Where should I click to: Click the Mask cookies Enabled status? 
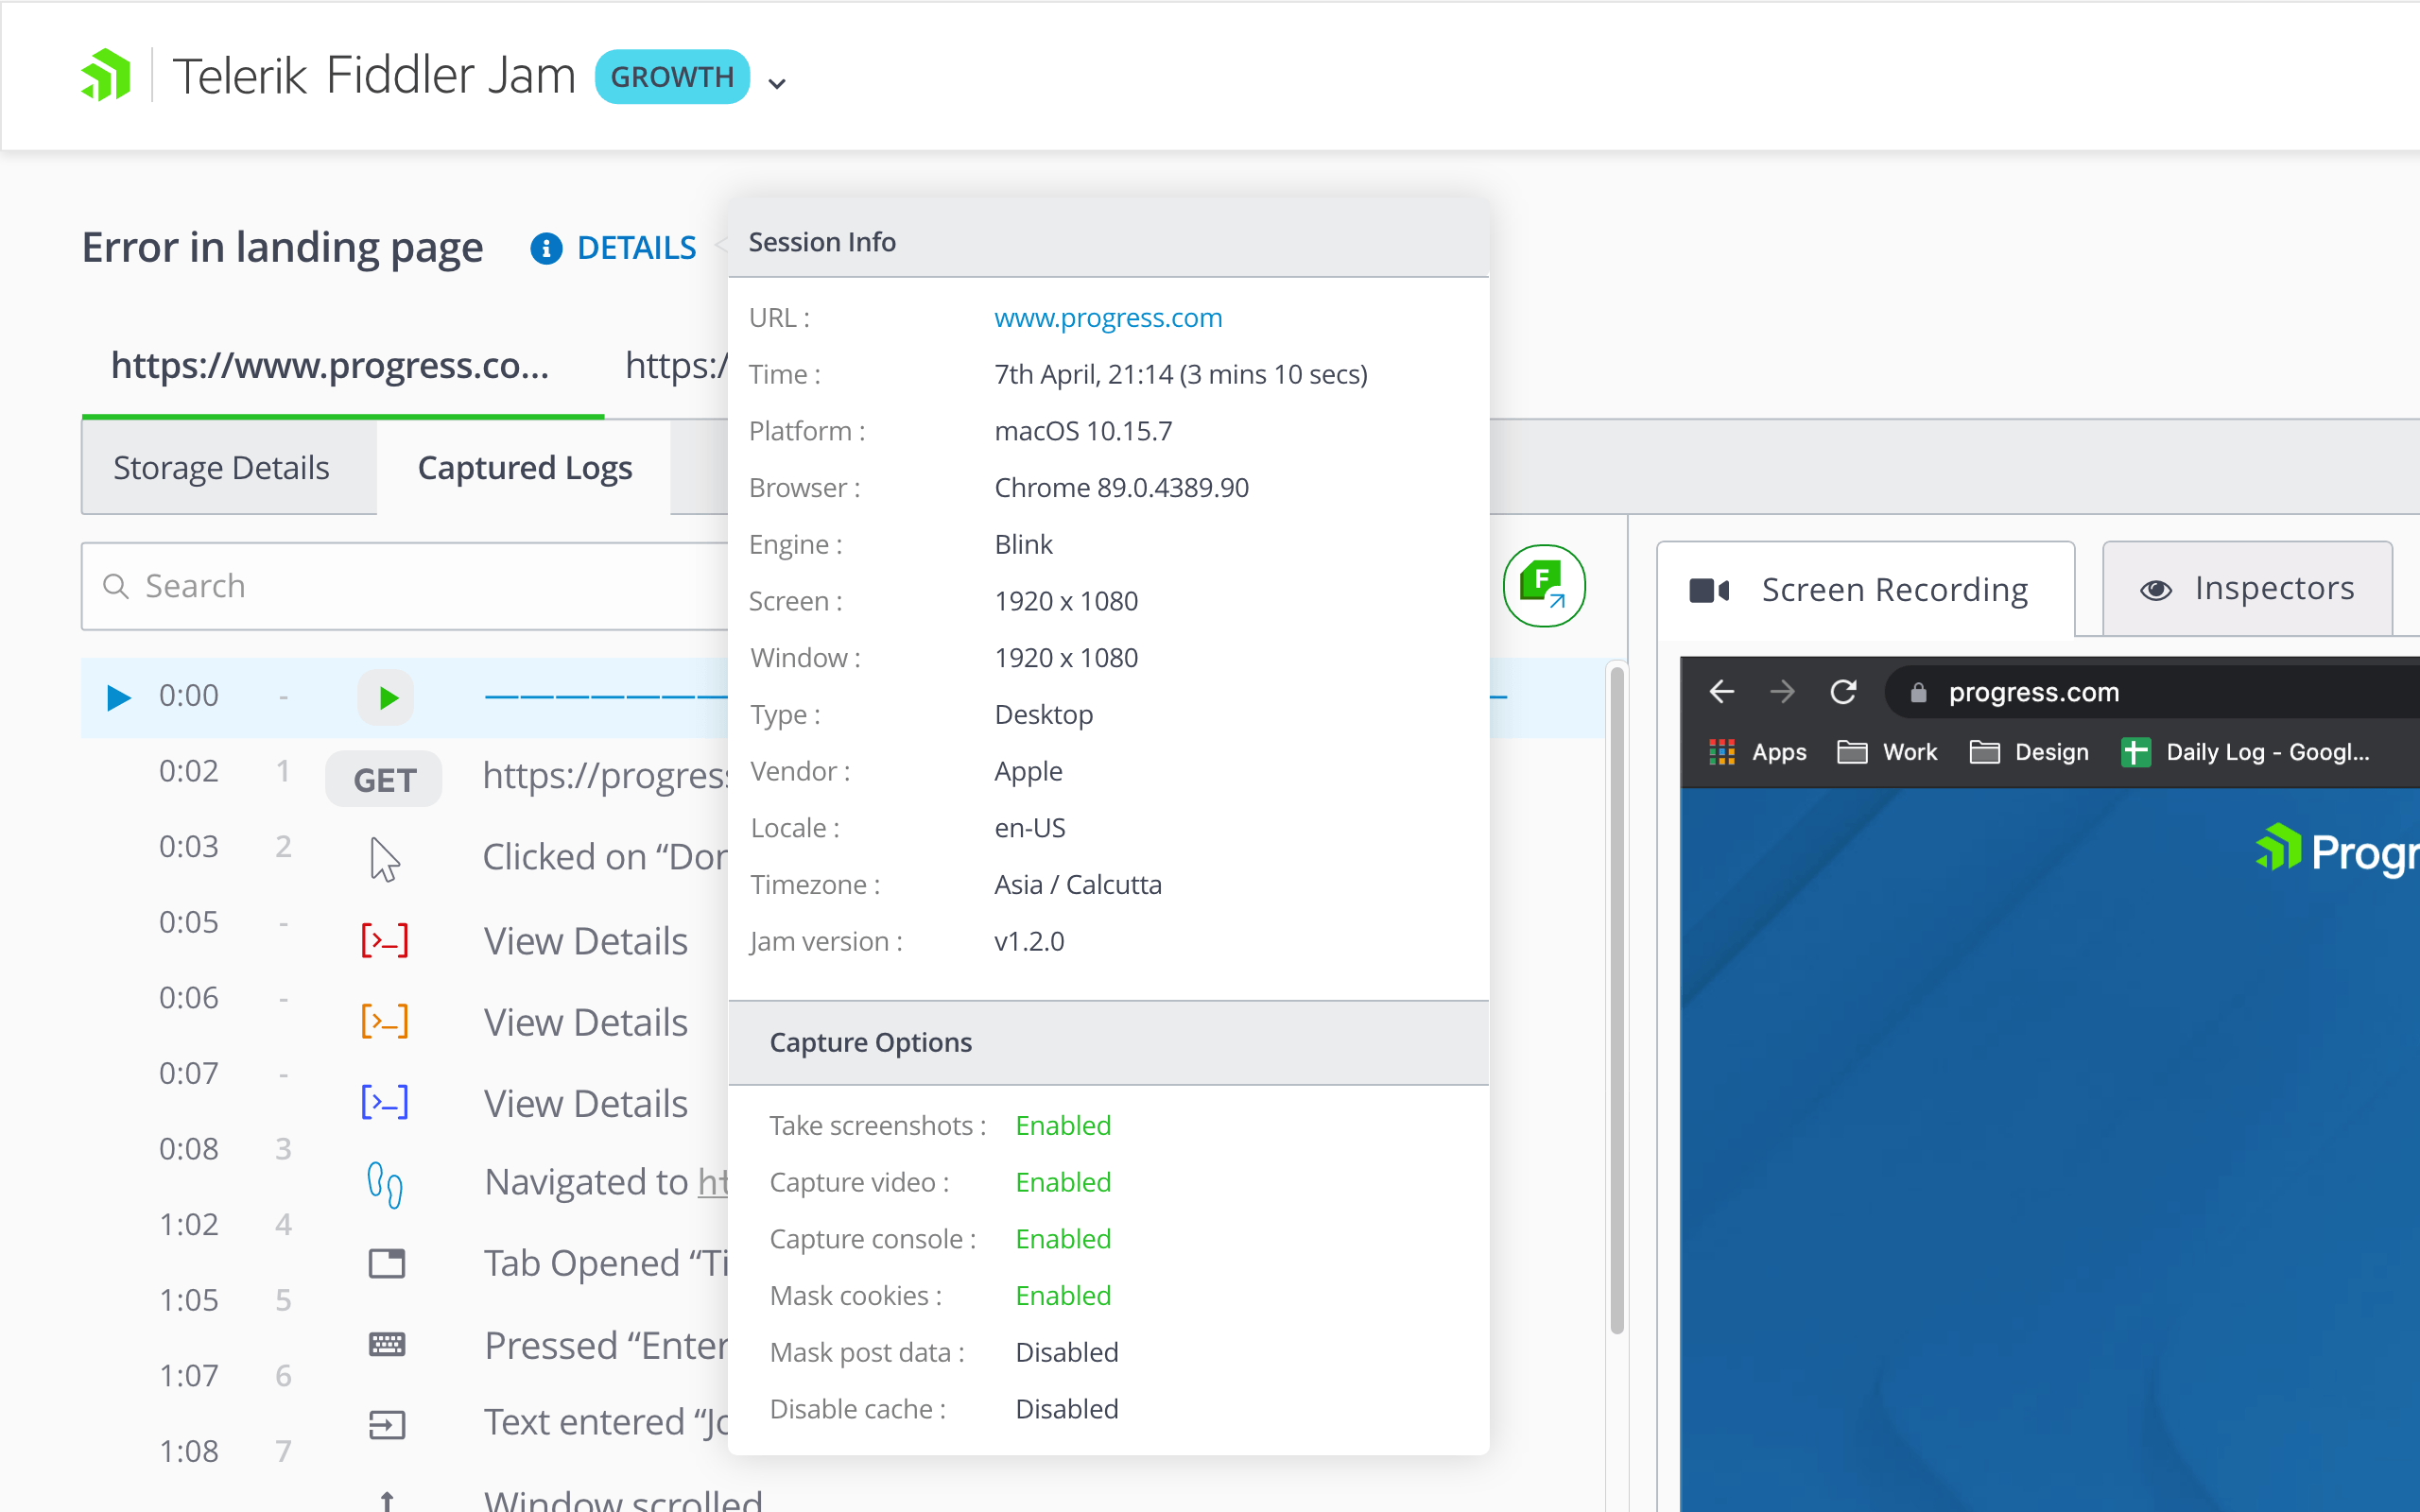coord(1063,1295)
